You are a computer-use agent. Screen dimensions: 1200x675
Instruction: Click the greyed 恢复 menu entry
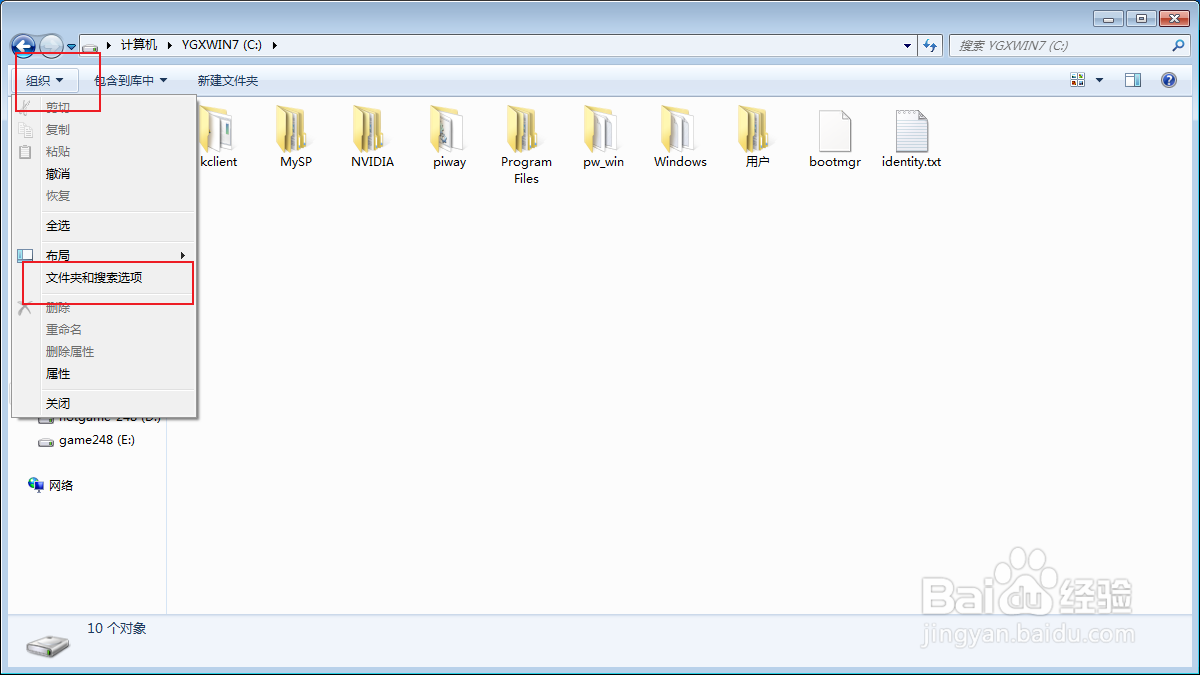[x=104, y=195]
